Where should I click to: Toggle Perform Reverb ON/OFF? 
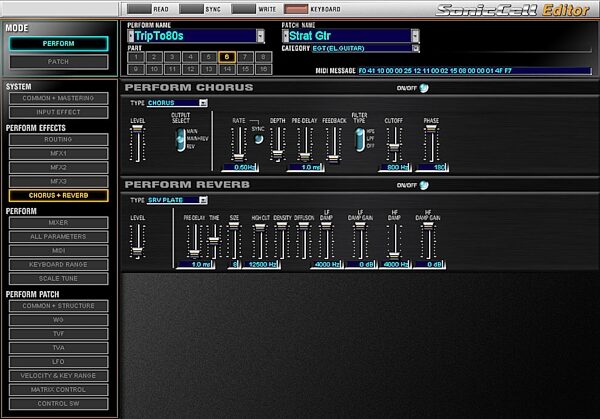[x=424, y=185]
